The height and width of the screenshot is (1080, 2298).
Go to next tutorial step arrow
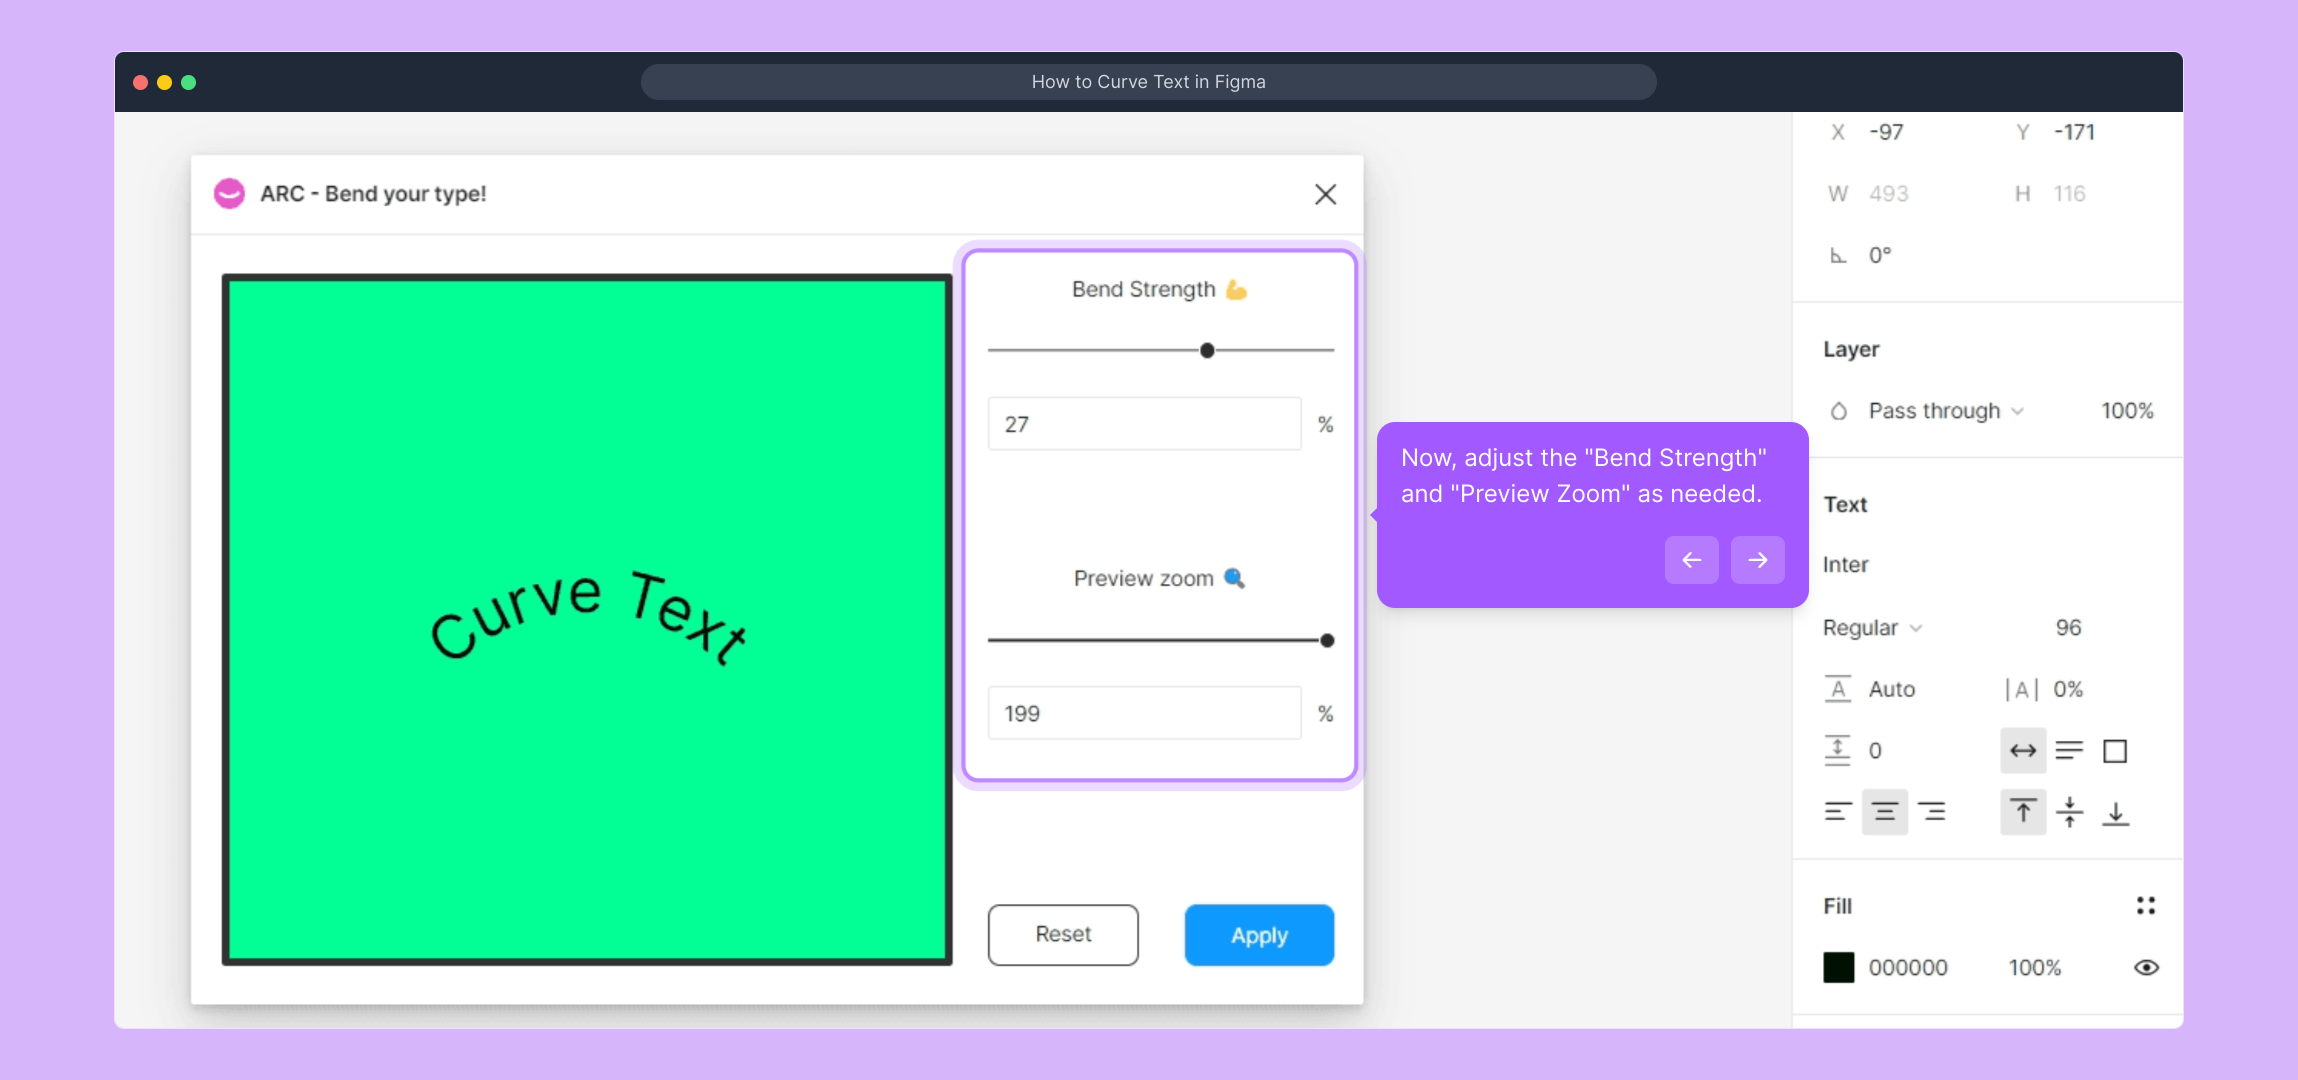point(1757,560)
